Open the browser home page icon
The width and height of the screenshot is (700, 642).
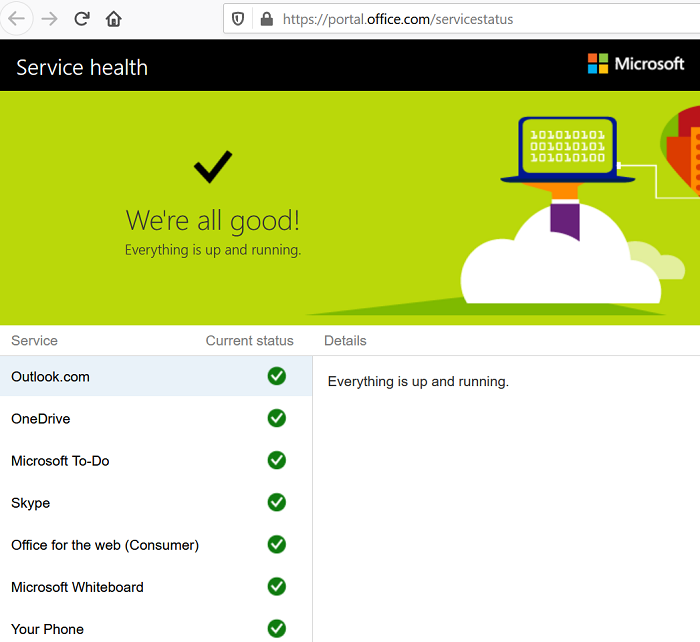[113, 19]
